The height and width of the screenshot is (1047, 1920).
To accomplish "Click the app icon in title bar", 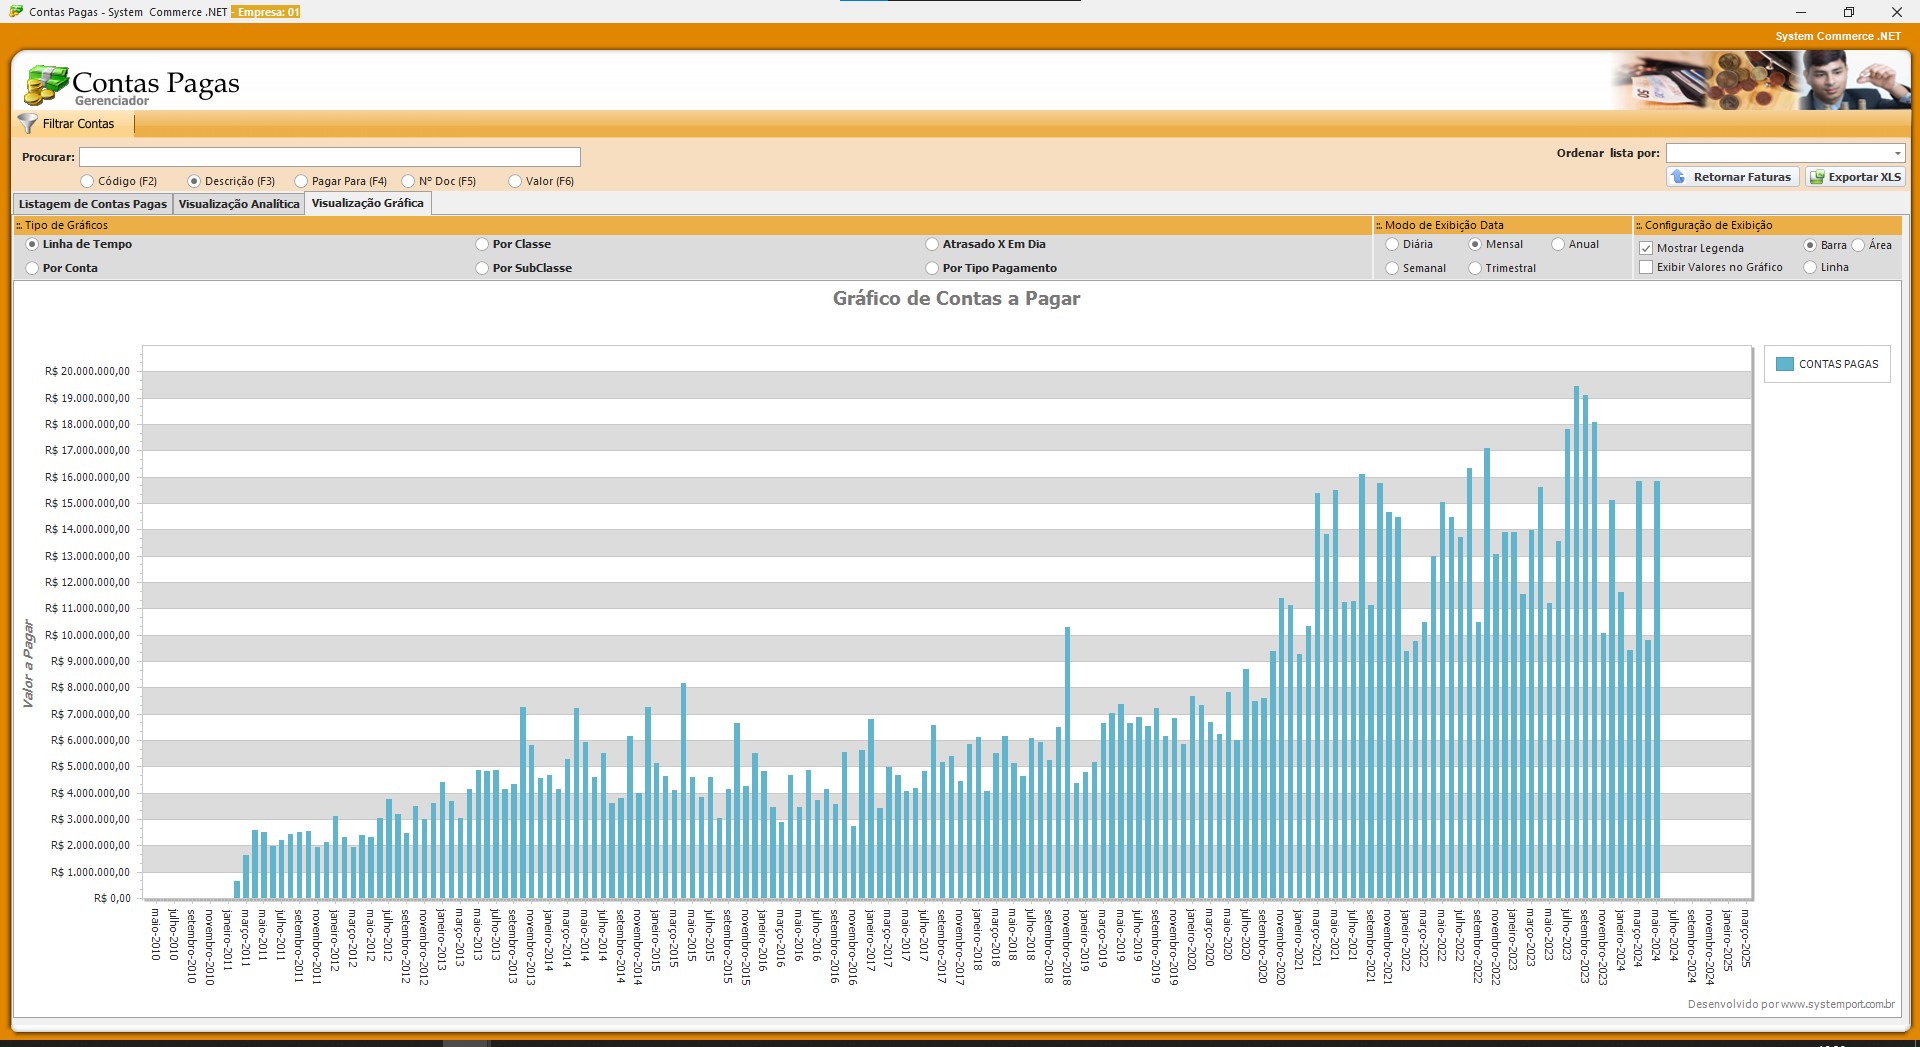I will pos(15,12).
